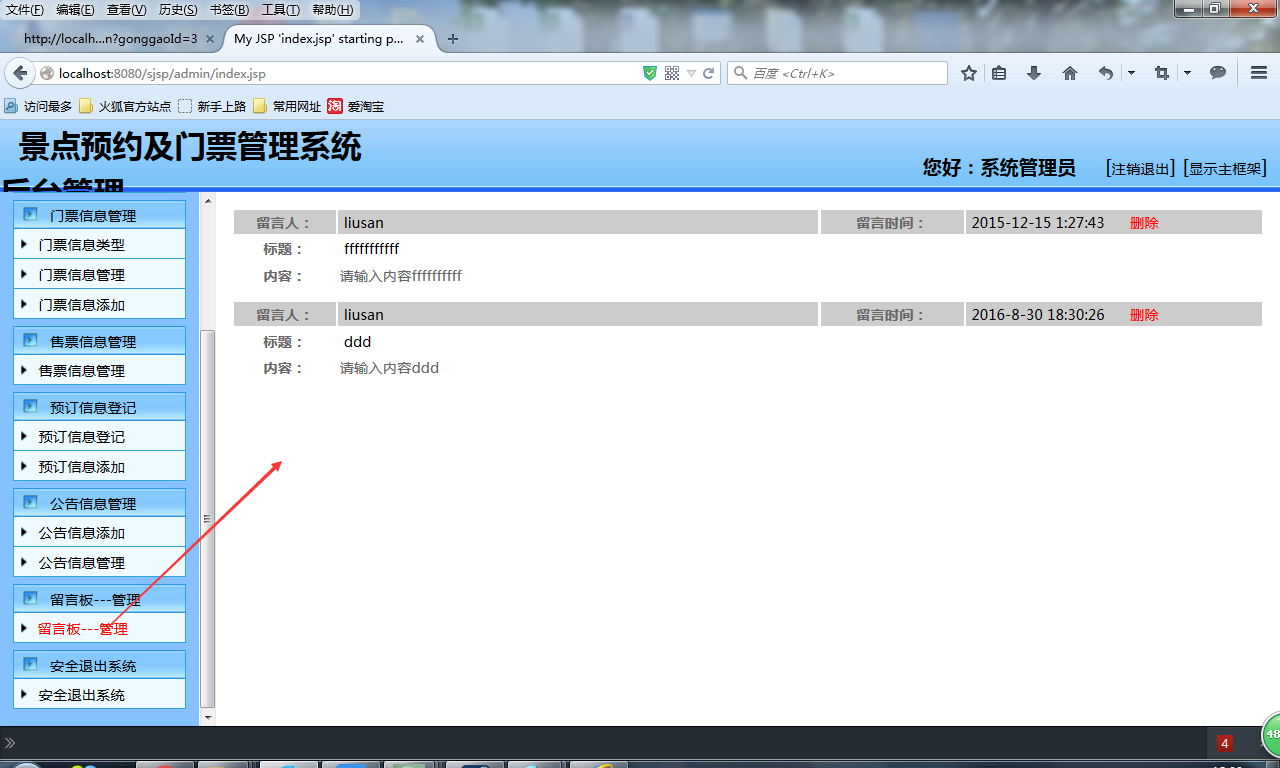Collapse the 售票信息管理 section header
Screen dimensions: 1280x768
(100, 341)
